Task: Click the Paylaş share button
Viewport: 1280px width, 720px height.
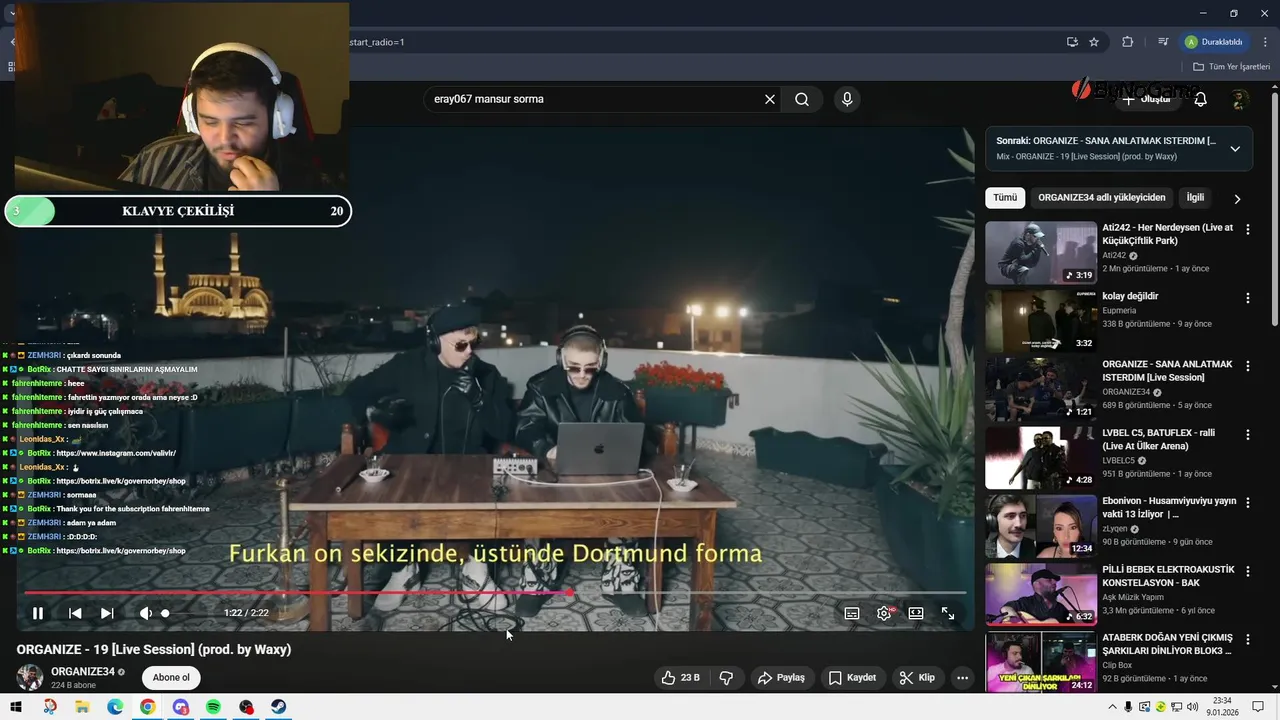Action: point(781,678)
